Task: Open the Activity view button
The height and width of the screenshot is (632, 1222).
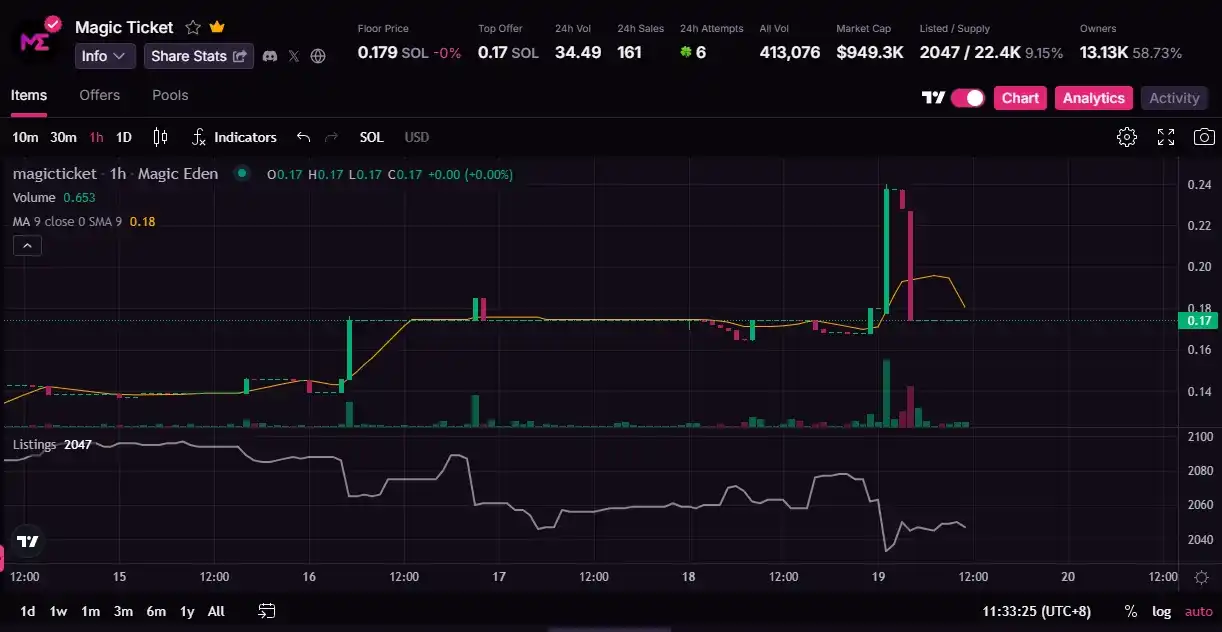Action: 1174,98
